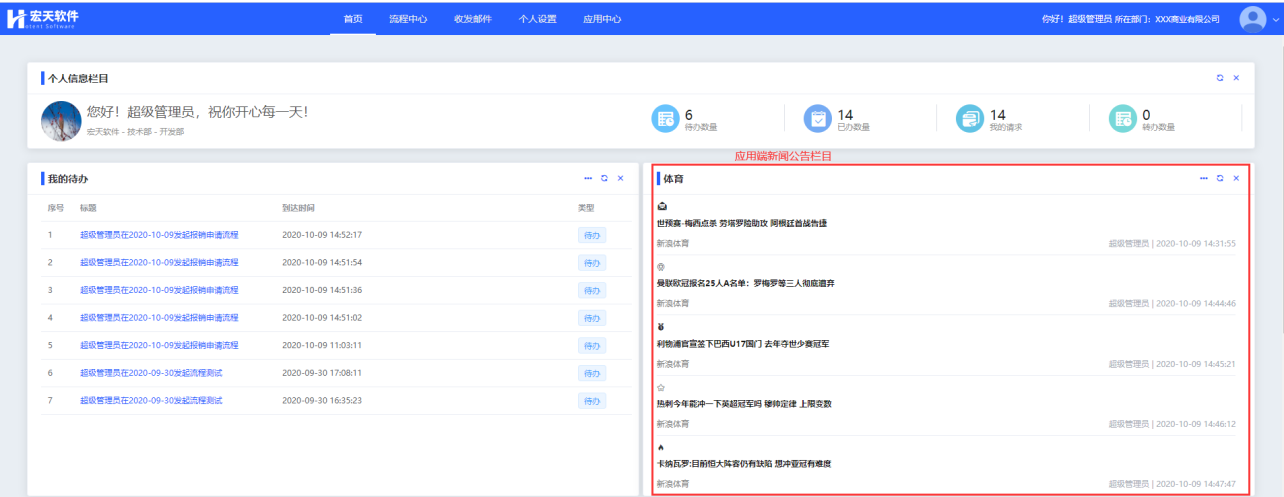Select 个人设置 in the top navigation
Image resolution: width=1284 pixels, height=497 pixels.
[537, 19]
